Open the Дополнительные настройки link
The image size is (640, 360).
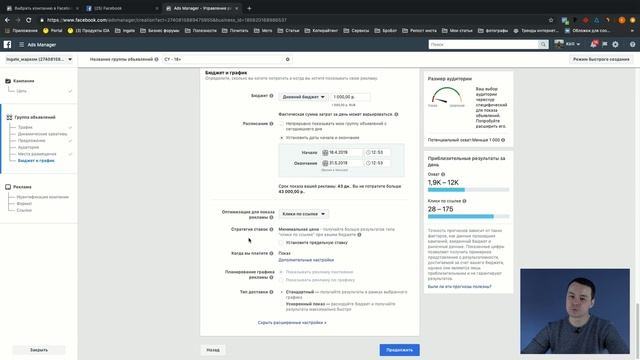[x=306, y=260]
